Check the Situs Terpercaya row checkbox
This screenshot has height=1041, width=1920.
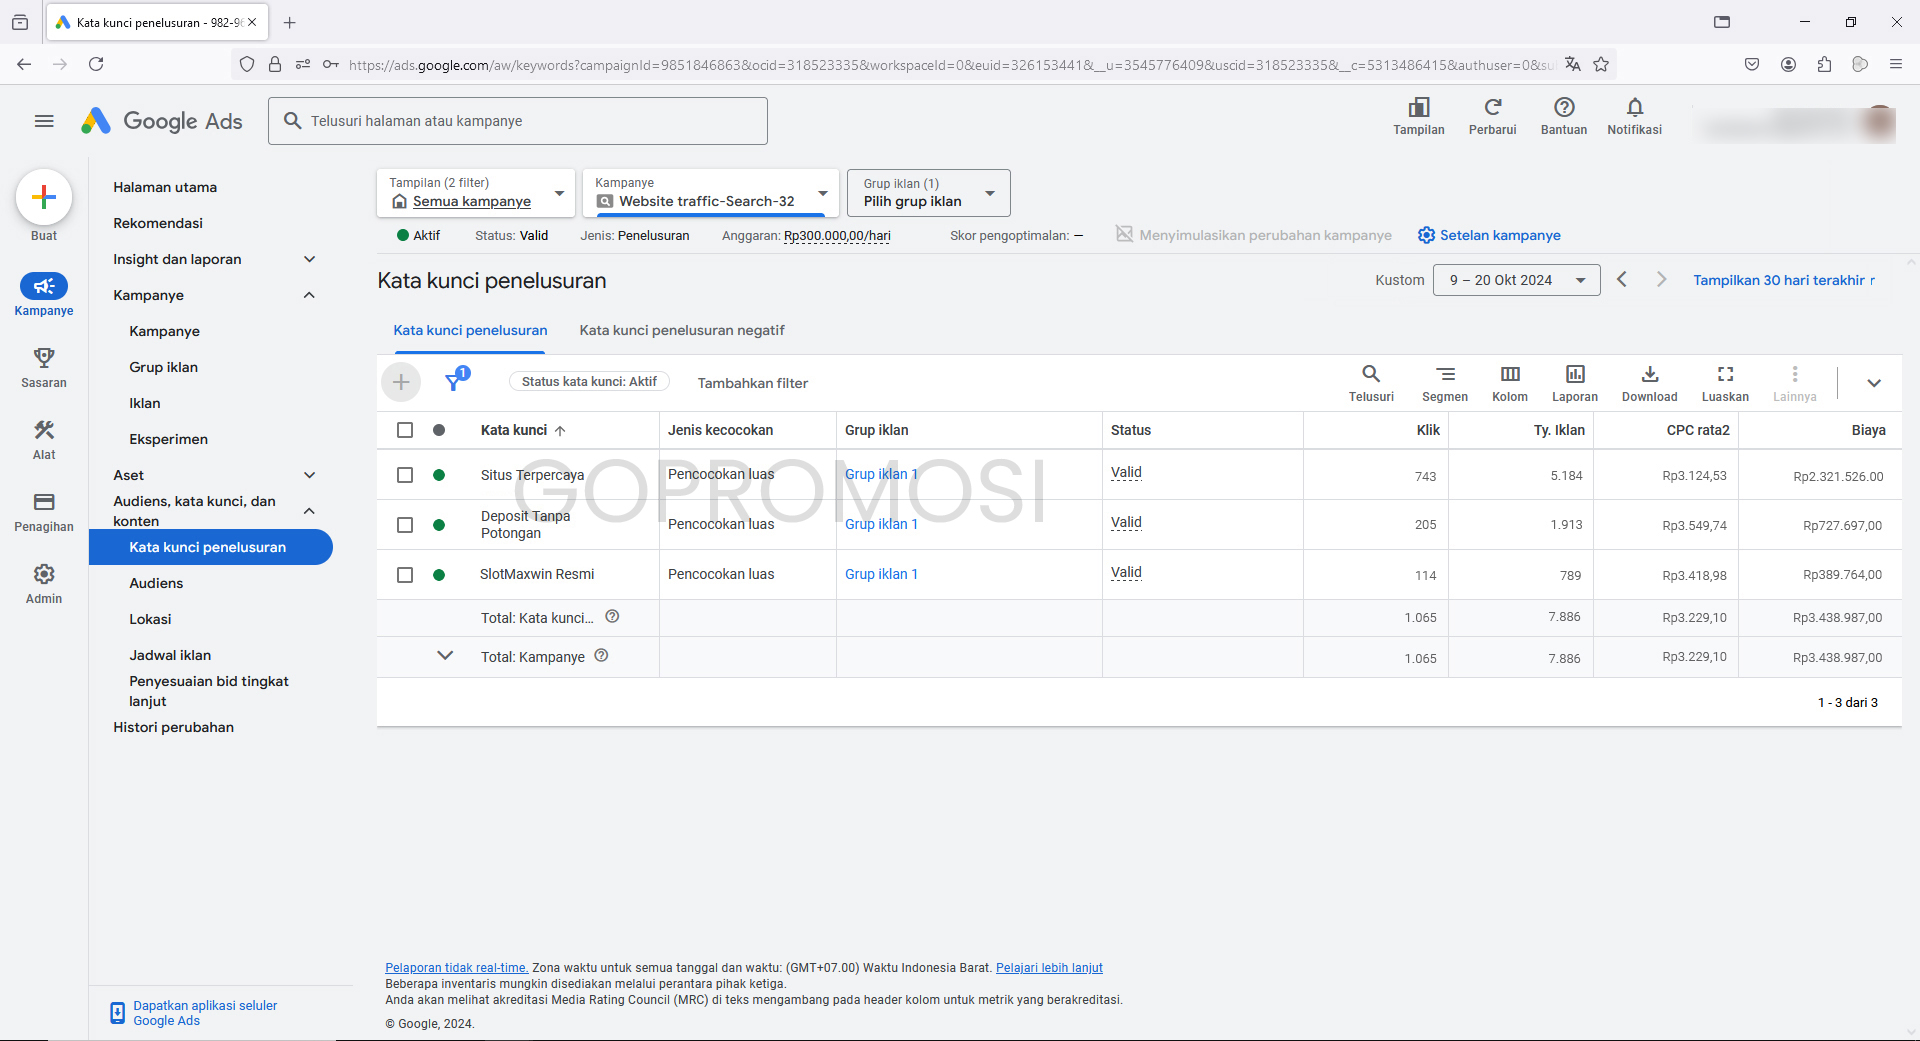click(x=405, y=475)
